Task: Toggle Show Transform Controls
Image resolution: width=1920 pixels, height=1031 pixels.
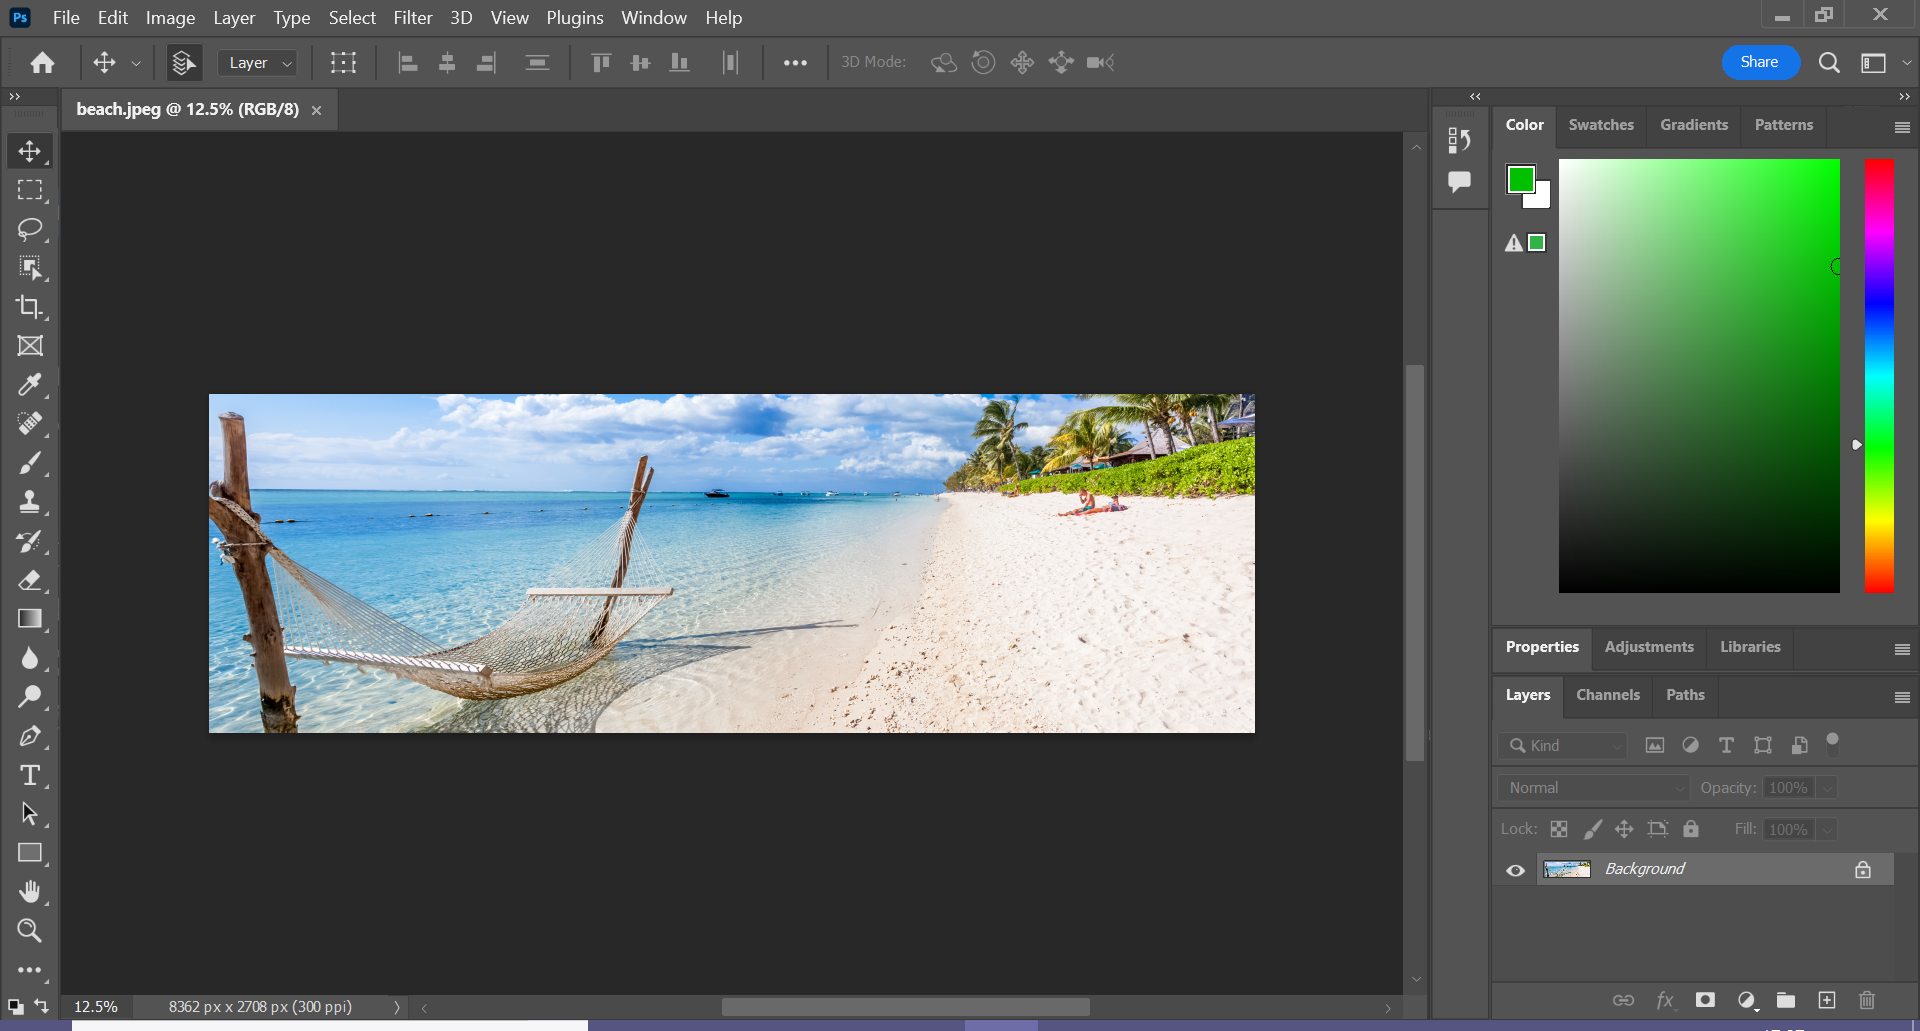Action: point(343,63)
